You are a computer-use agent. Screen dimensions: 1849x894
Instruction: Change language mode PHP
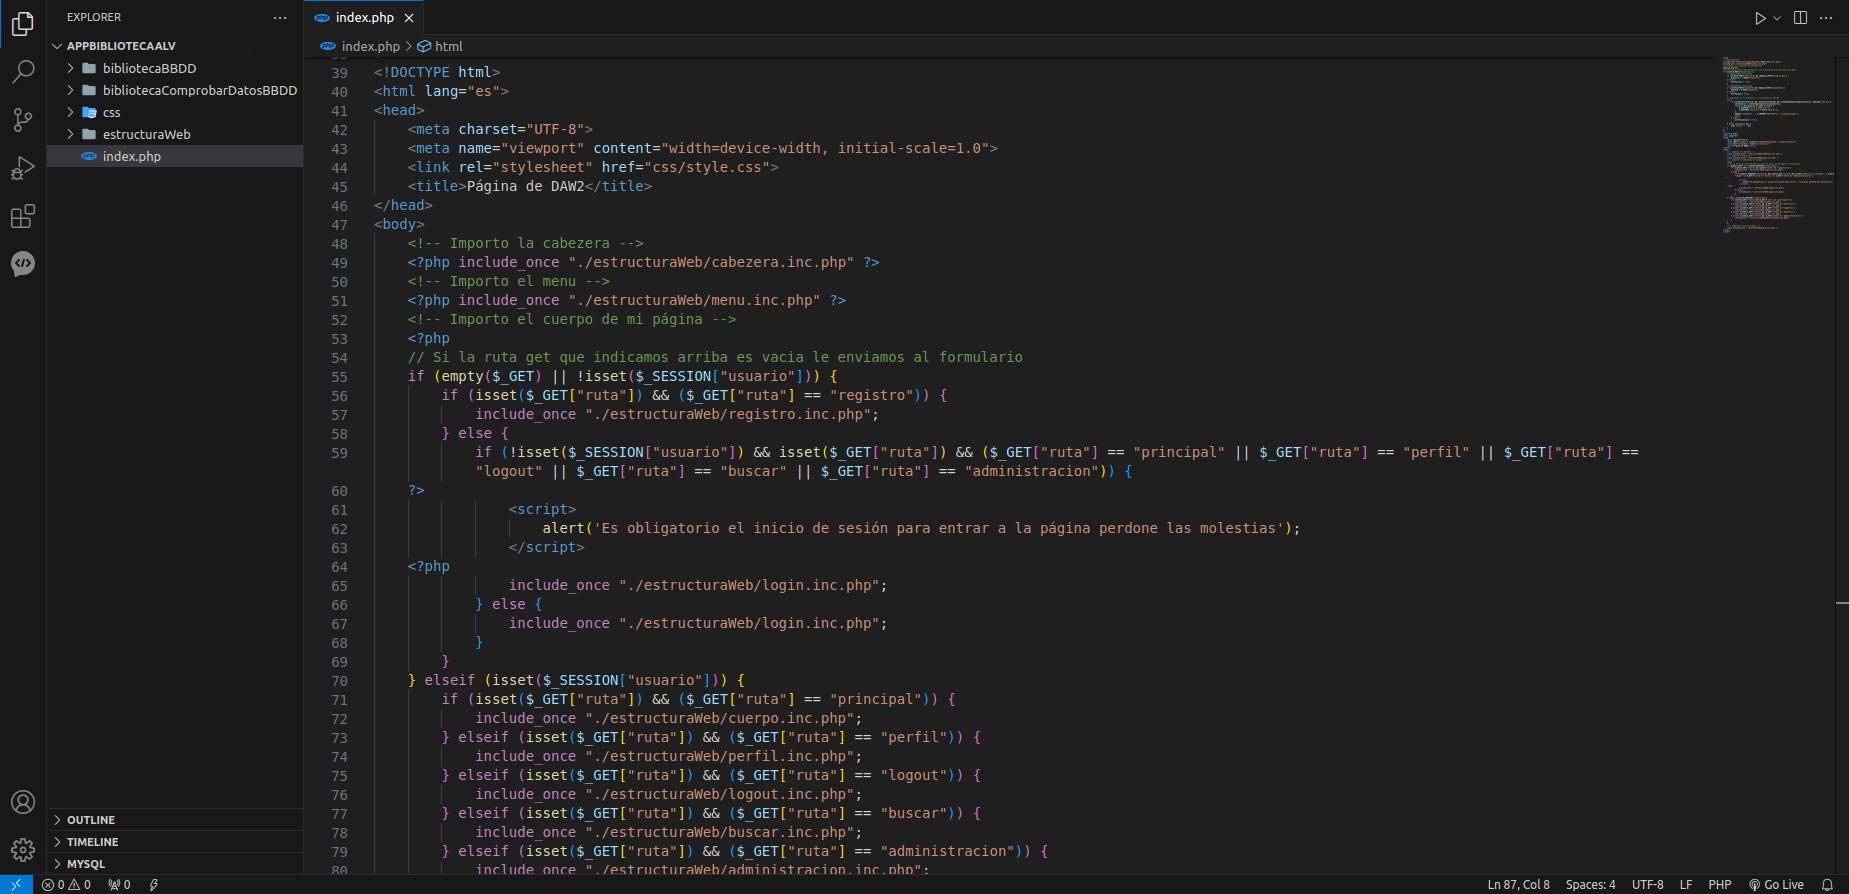coord(1720,885)
